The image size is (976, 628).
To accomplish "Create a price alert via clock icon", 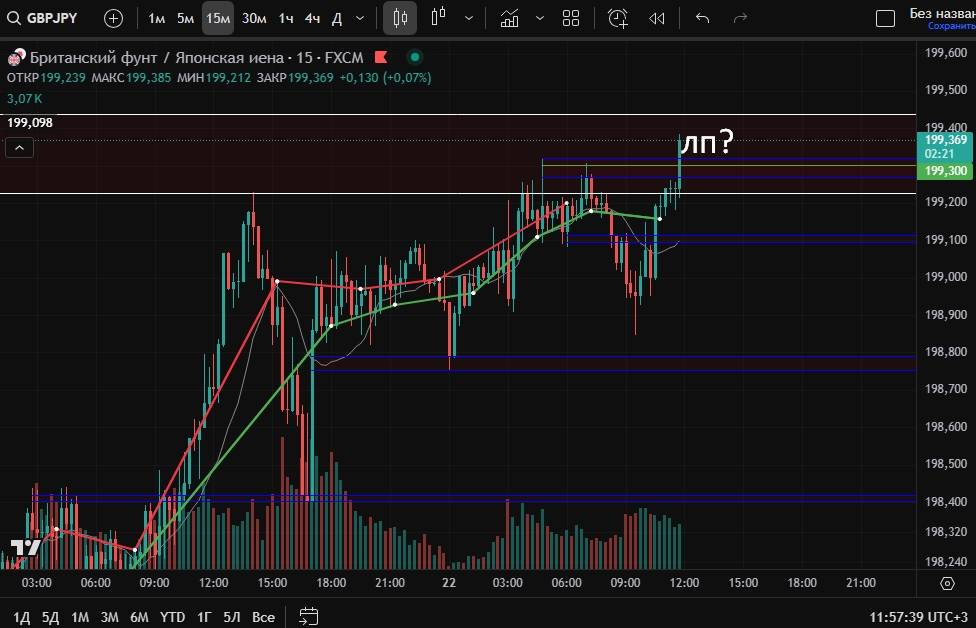I will tap(618, 18).
